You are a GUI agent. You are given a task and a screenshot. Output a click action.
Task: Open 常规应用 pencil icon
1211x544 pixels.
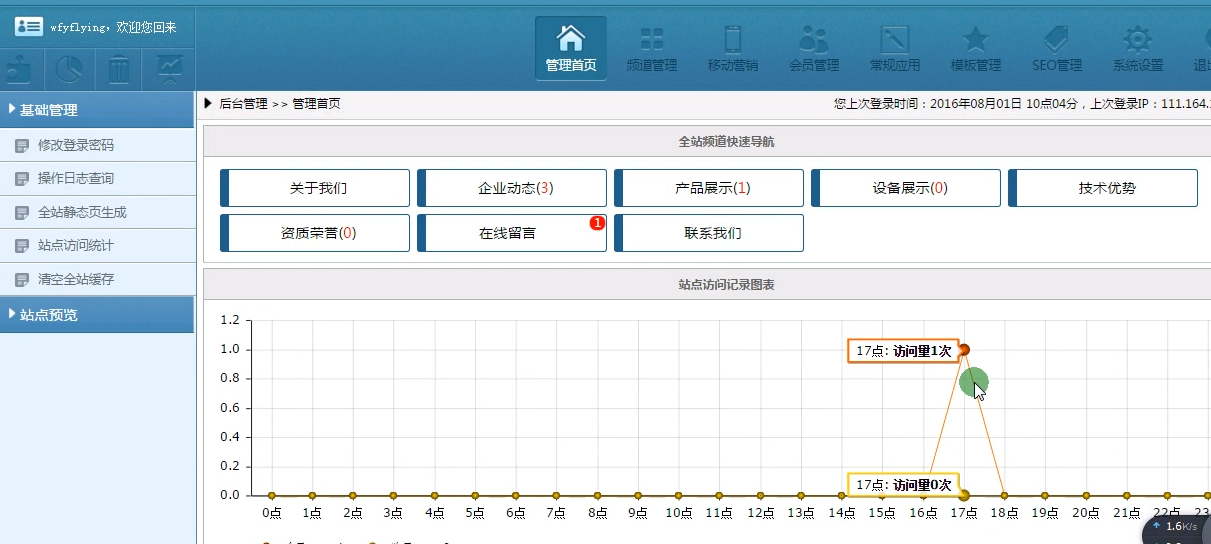(894, 40)
